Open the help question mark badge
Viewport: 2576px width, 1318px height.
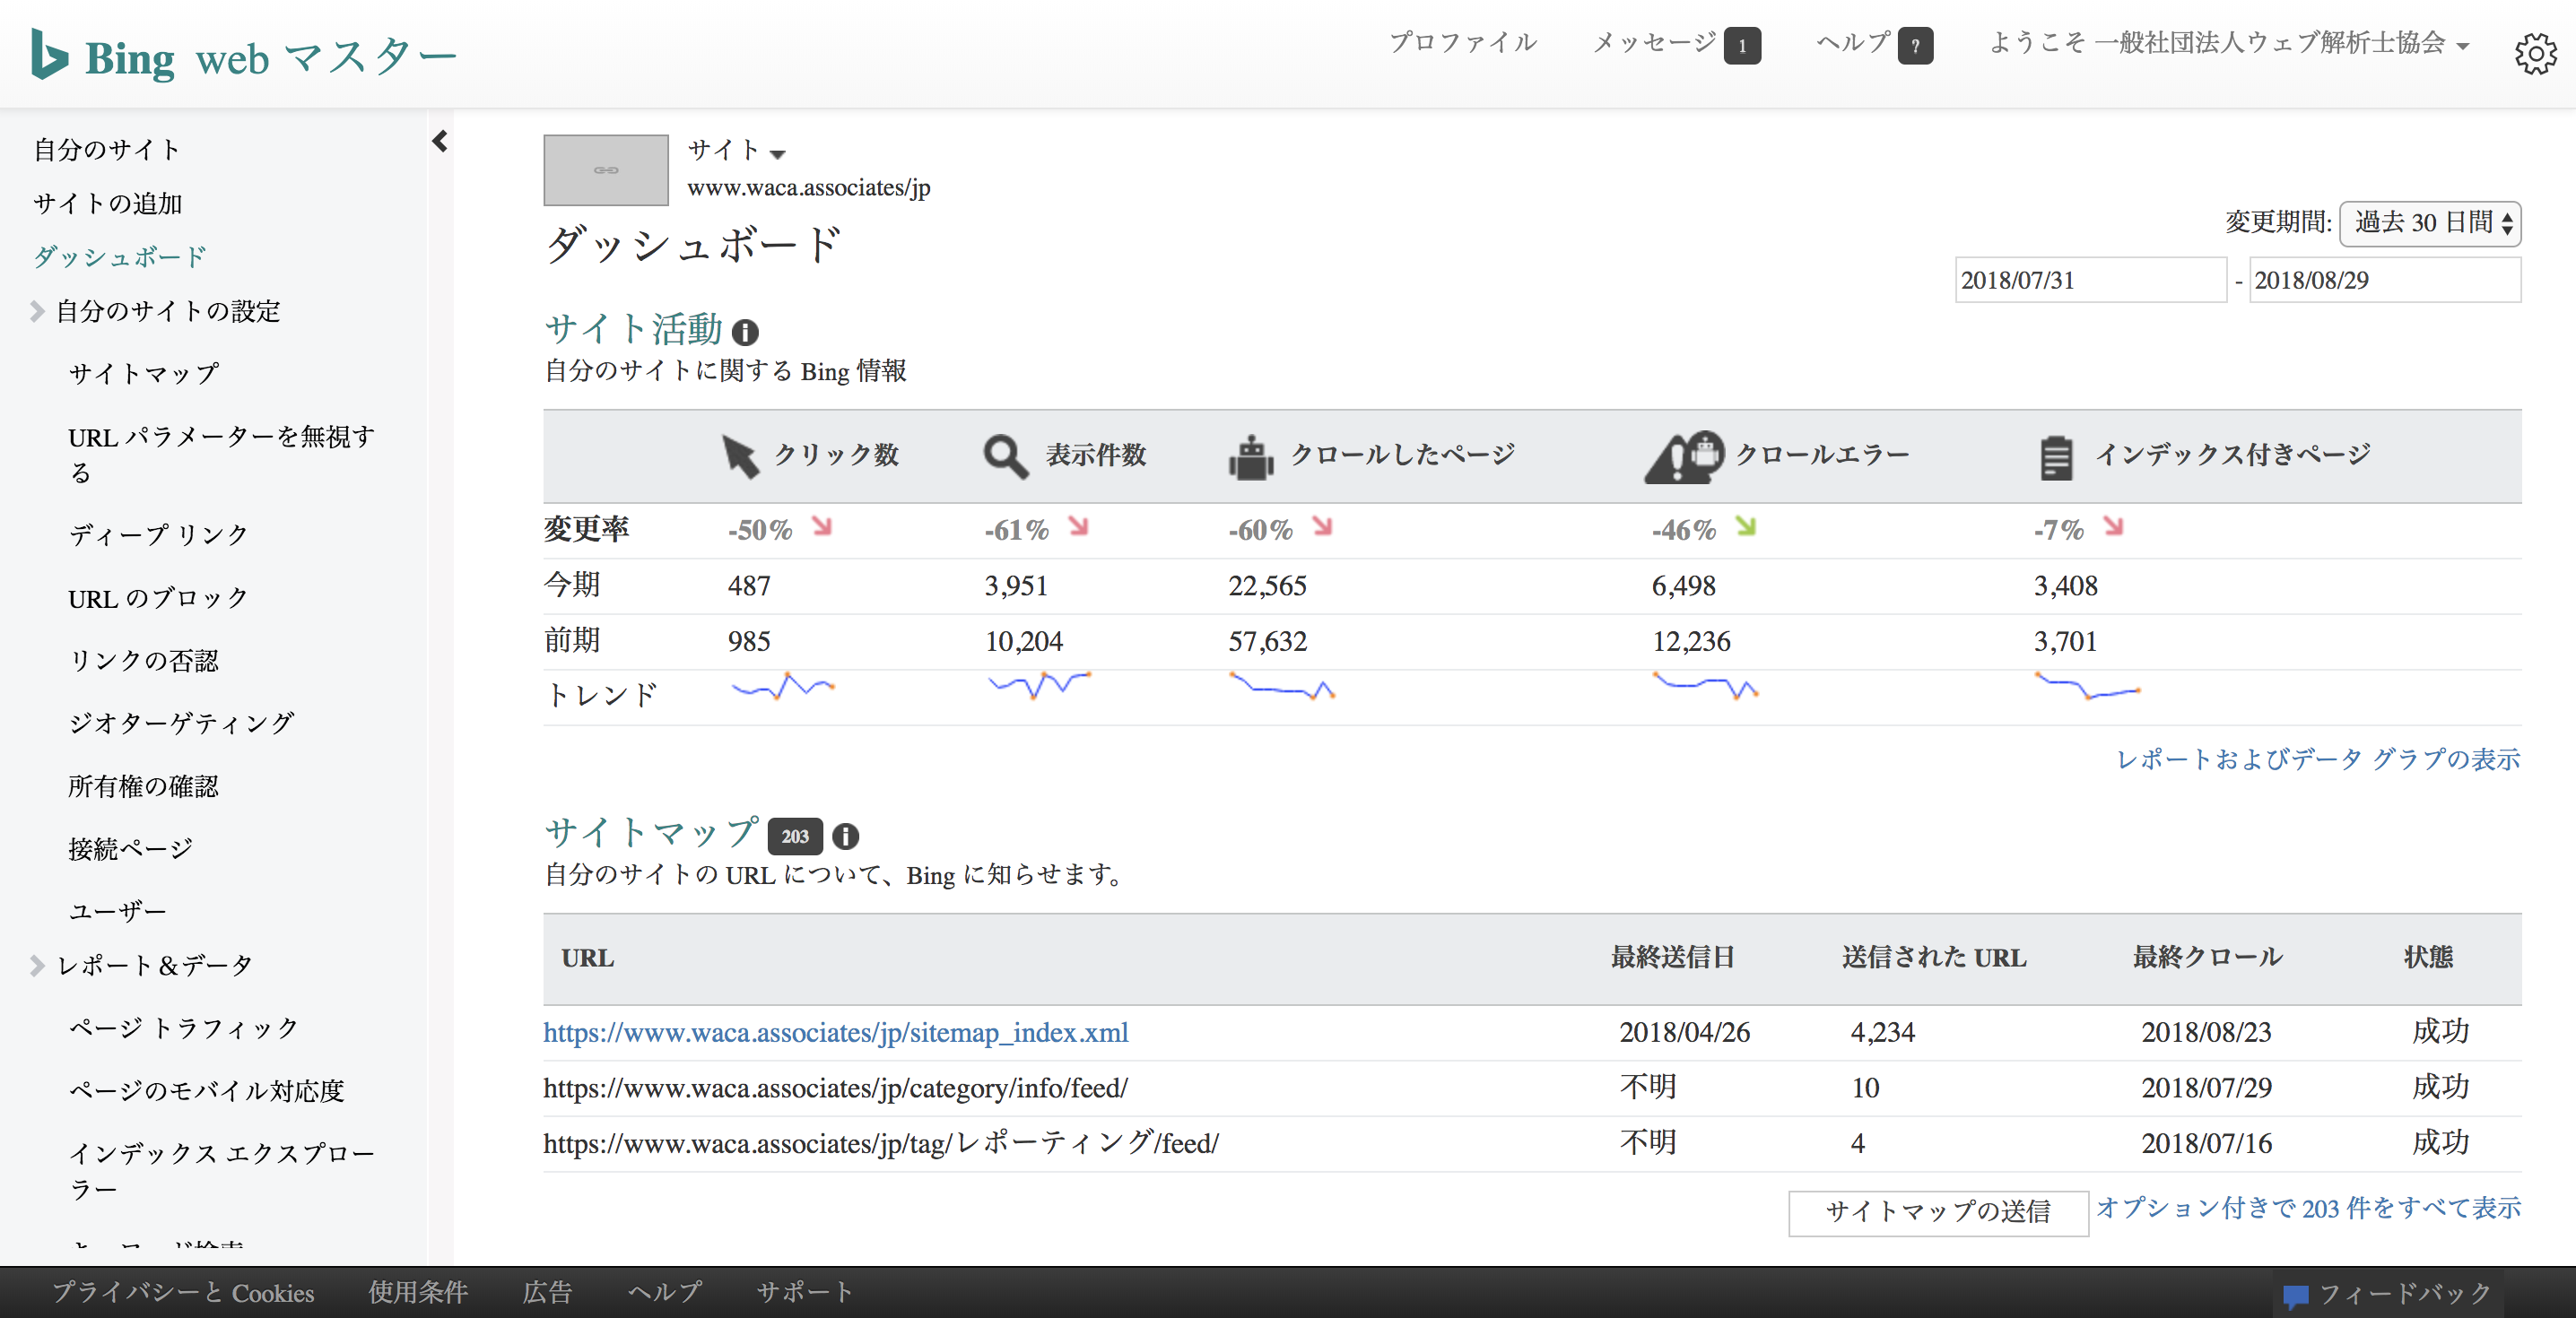pos(1915,45)
